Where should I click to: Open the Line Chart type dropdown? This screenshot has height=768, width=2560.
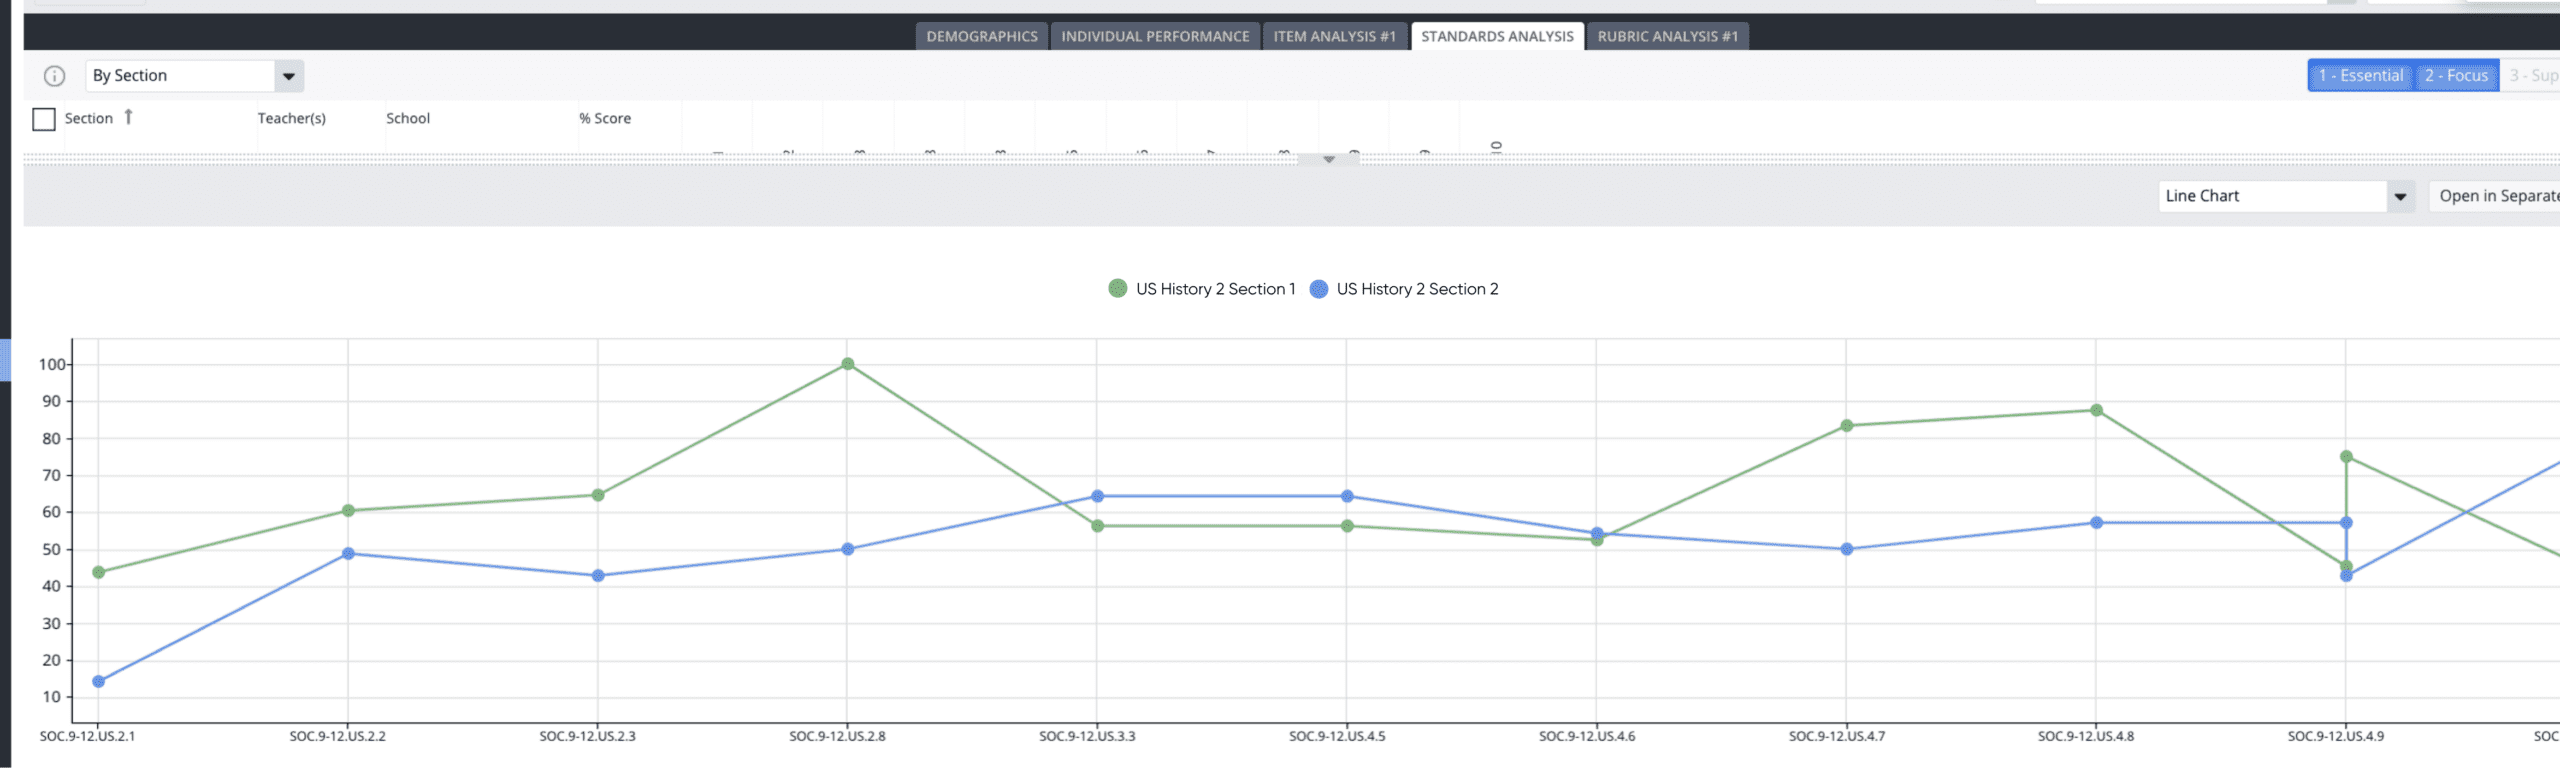click(2400, 196)
